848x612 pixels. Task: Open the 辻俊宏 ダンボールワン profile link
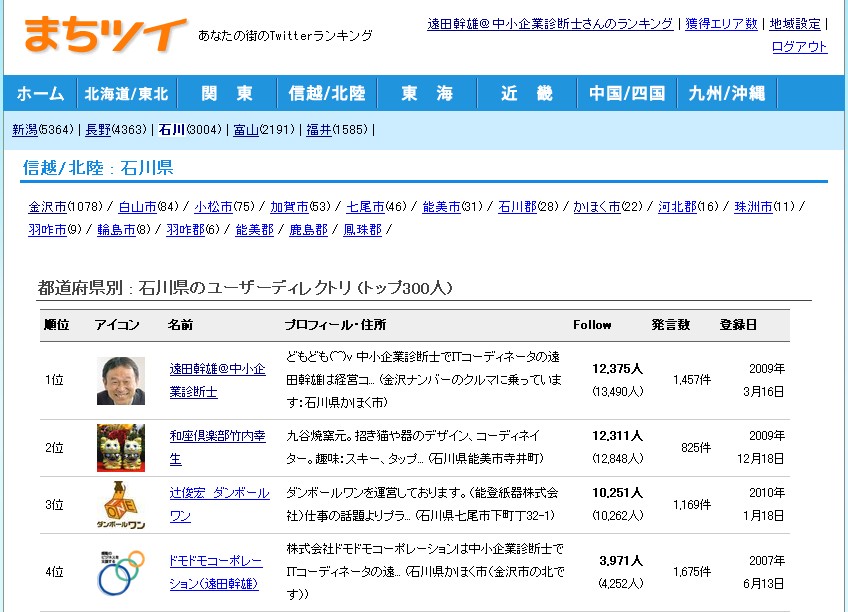coord(220,504)
